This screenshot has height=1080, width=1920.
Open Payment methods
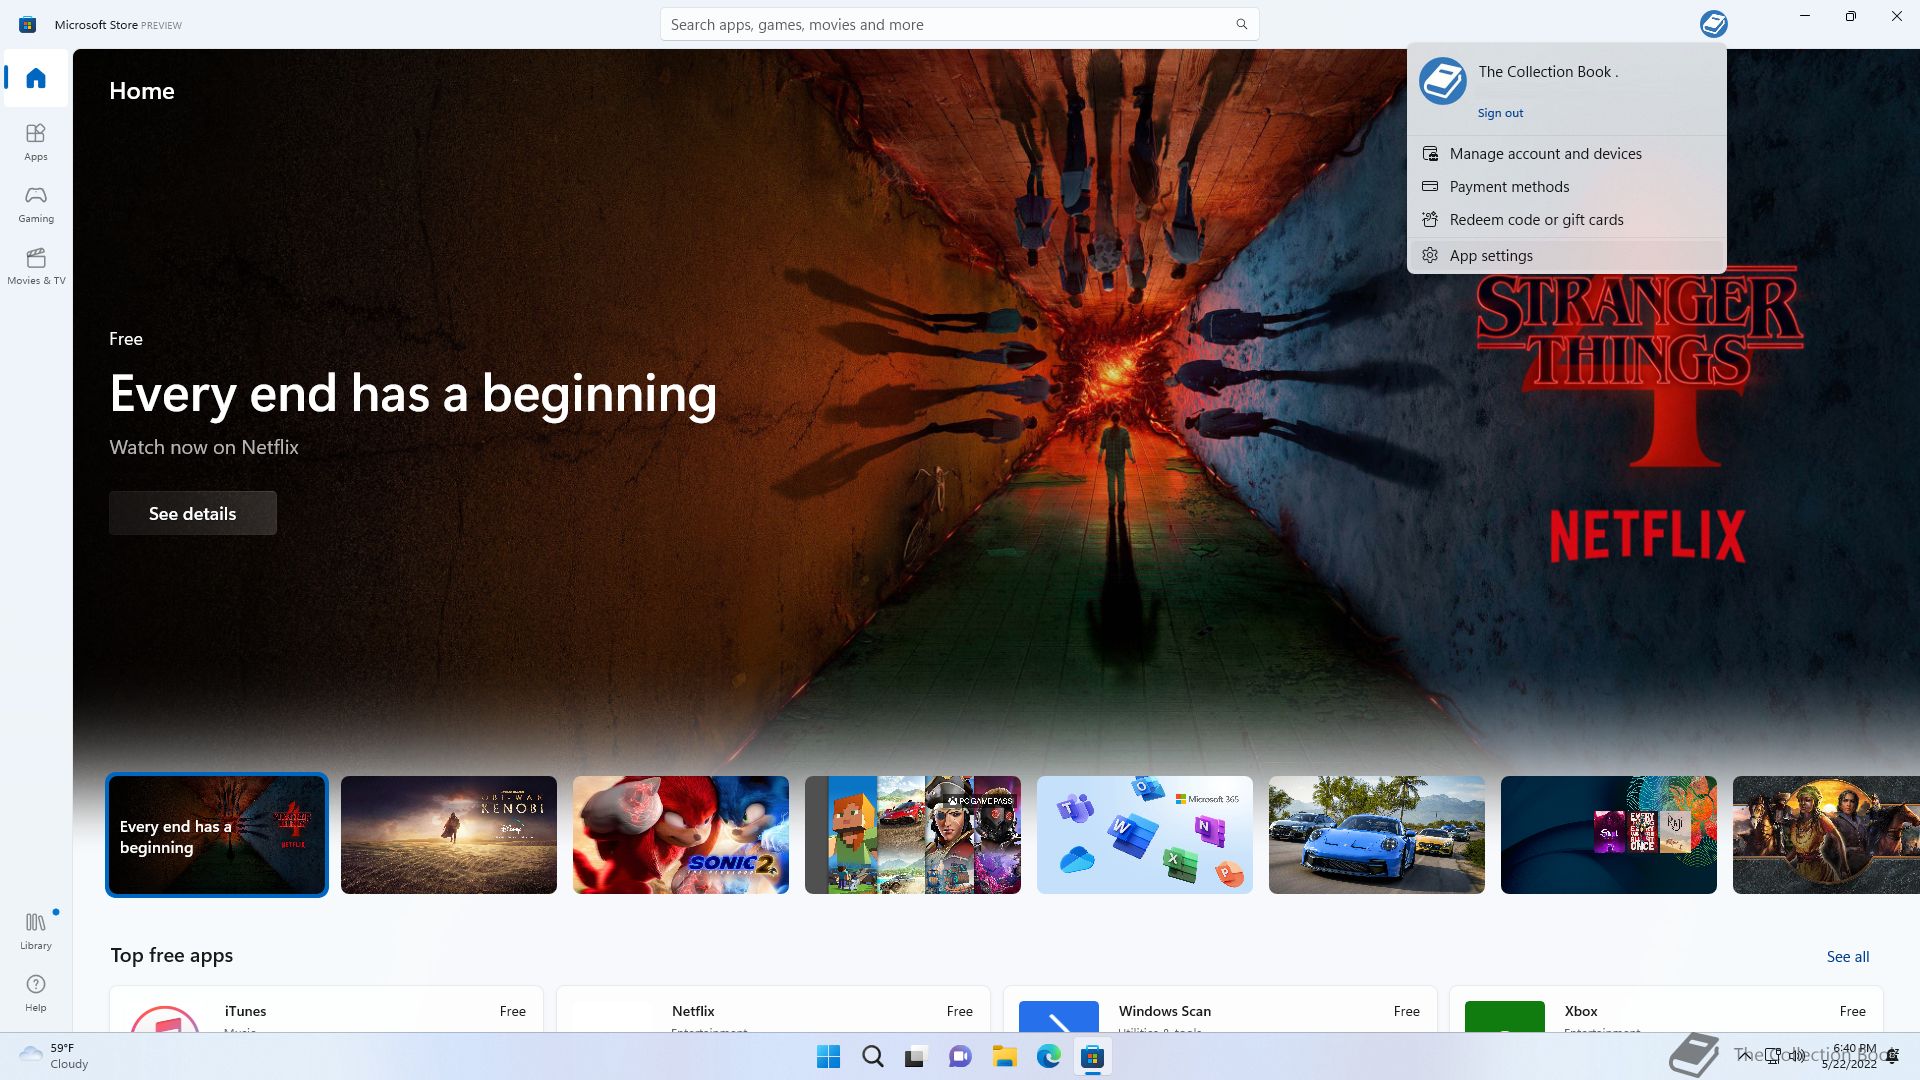tap(1567, 187)
